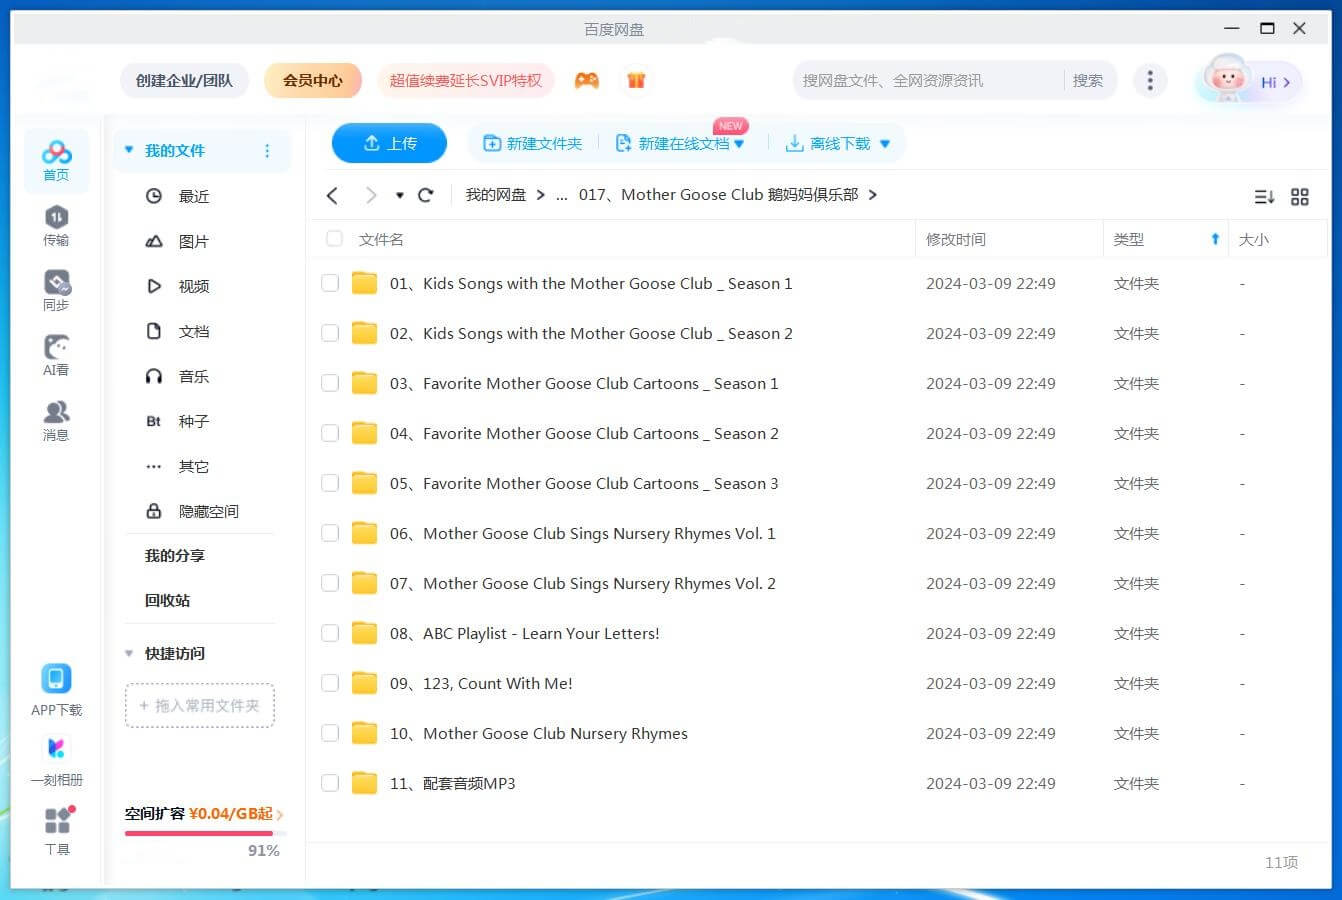The height and width of the screenshot is (900, 1342).
Task: Click the blue 上传 upload button
Action: [x=389, y=143]
